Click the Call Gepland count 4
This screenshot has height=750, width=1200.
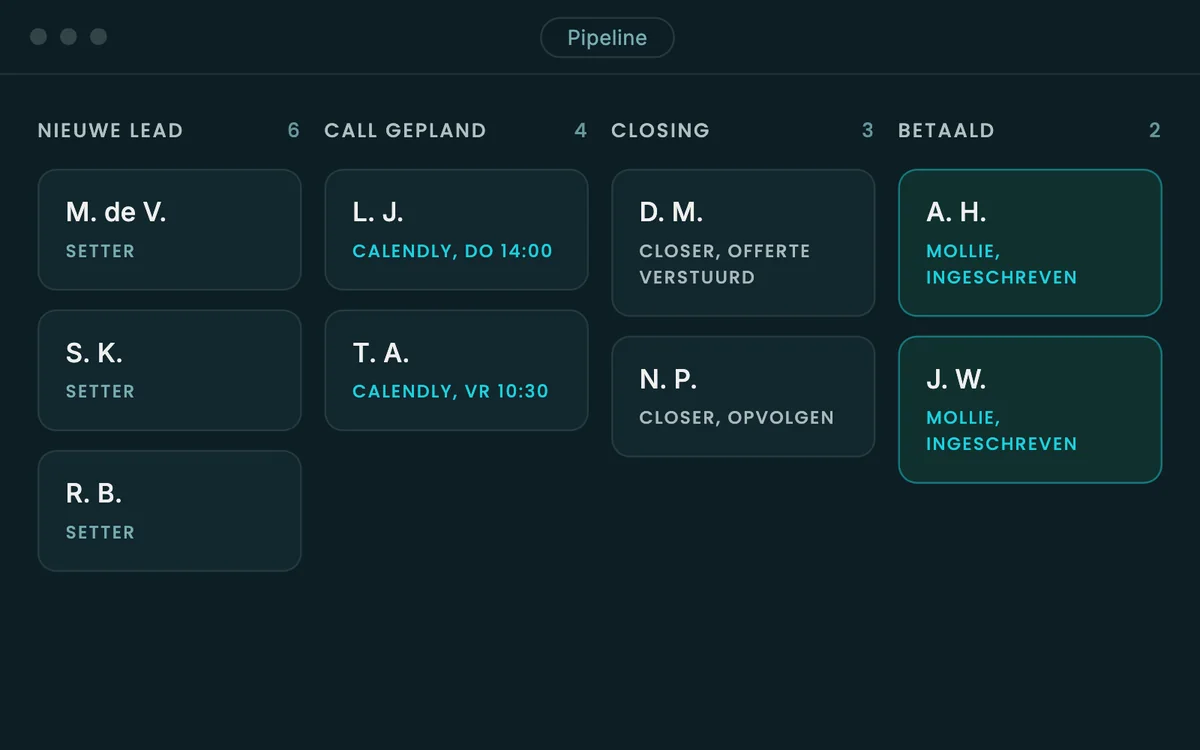[581, 130]
